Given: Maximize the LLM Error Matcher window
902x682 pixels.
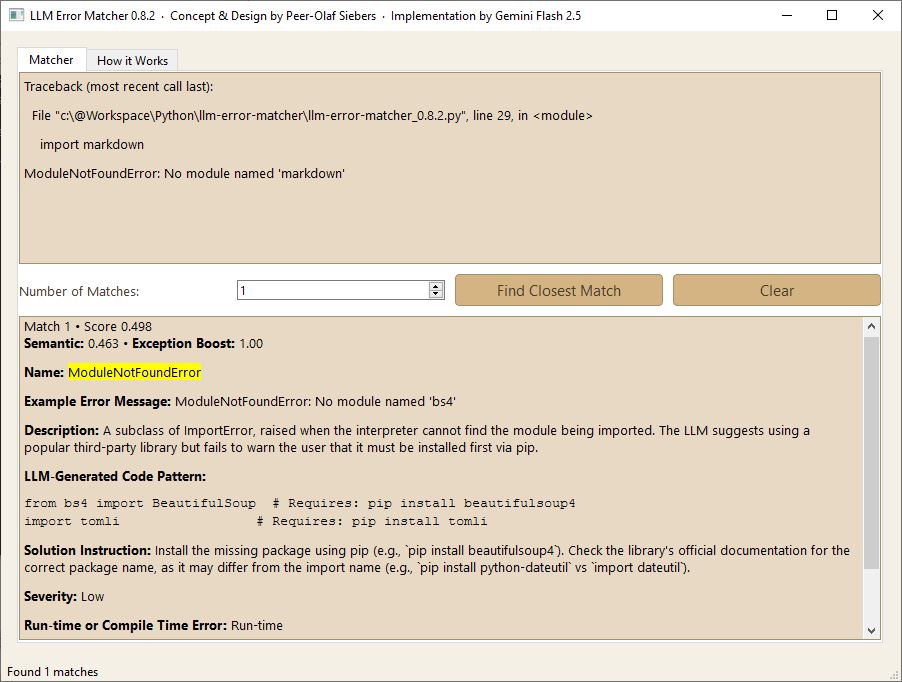Looking at the screenshot, I should pyautogui.click(x=832, y=16).
